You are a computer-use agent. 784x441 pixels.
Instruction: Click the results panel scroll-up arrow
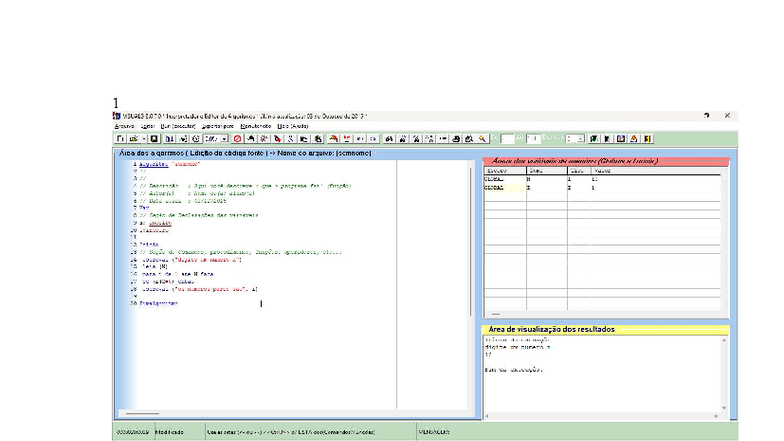(724, 340)
